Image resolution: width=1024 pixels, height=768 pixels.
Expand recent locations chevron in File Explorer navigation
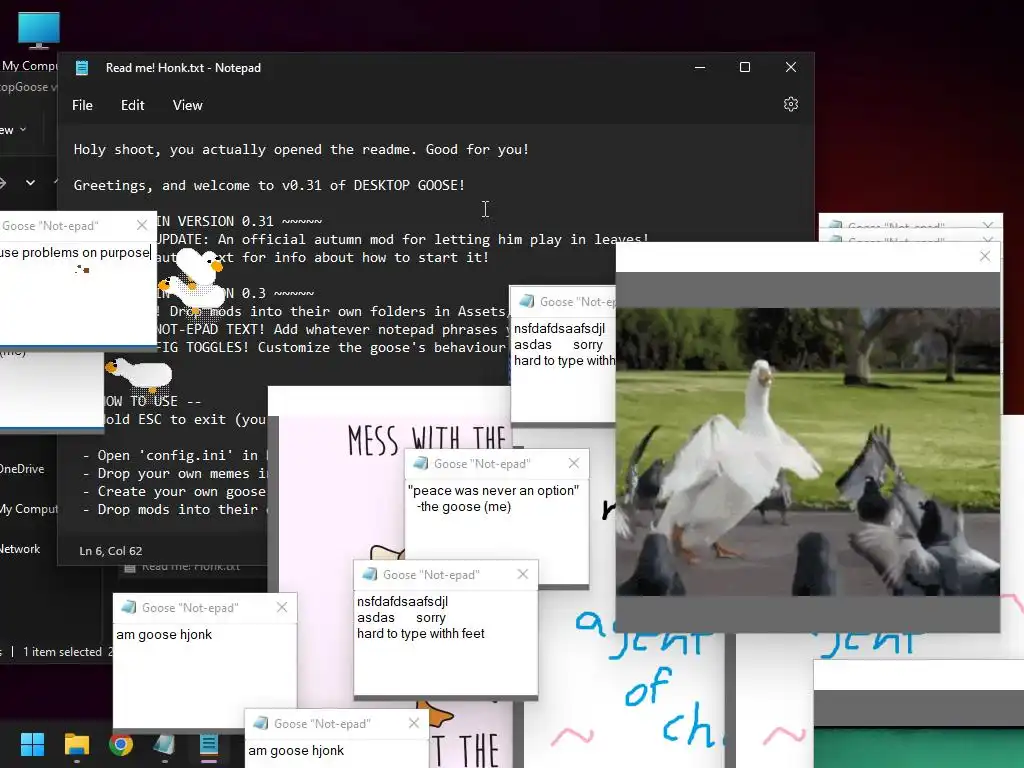31,183
